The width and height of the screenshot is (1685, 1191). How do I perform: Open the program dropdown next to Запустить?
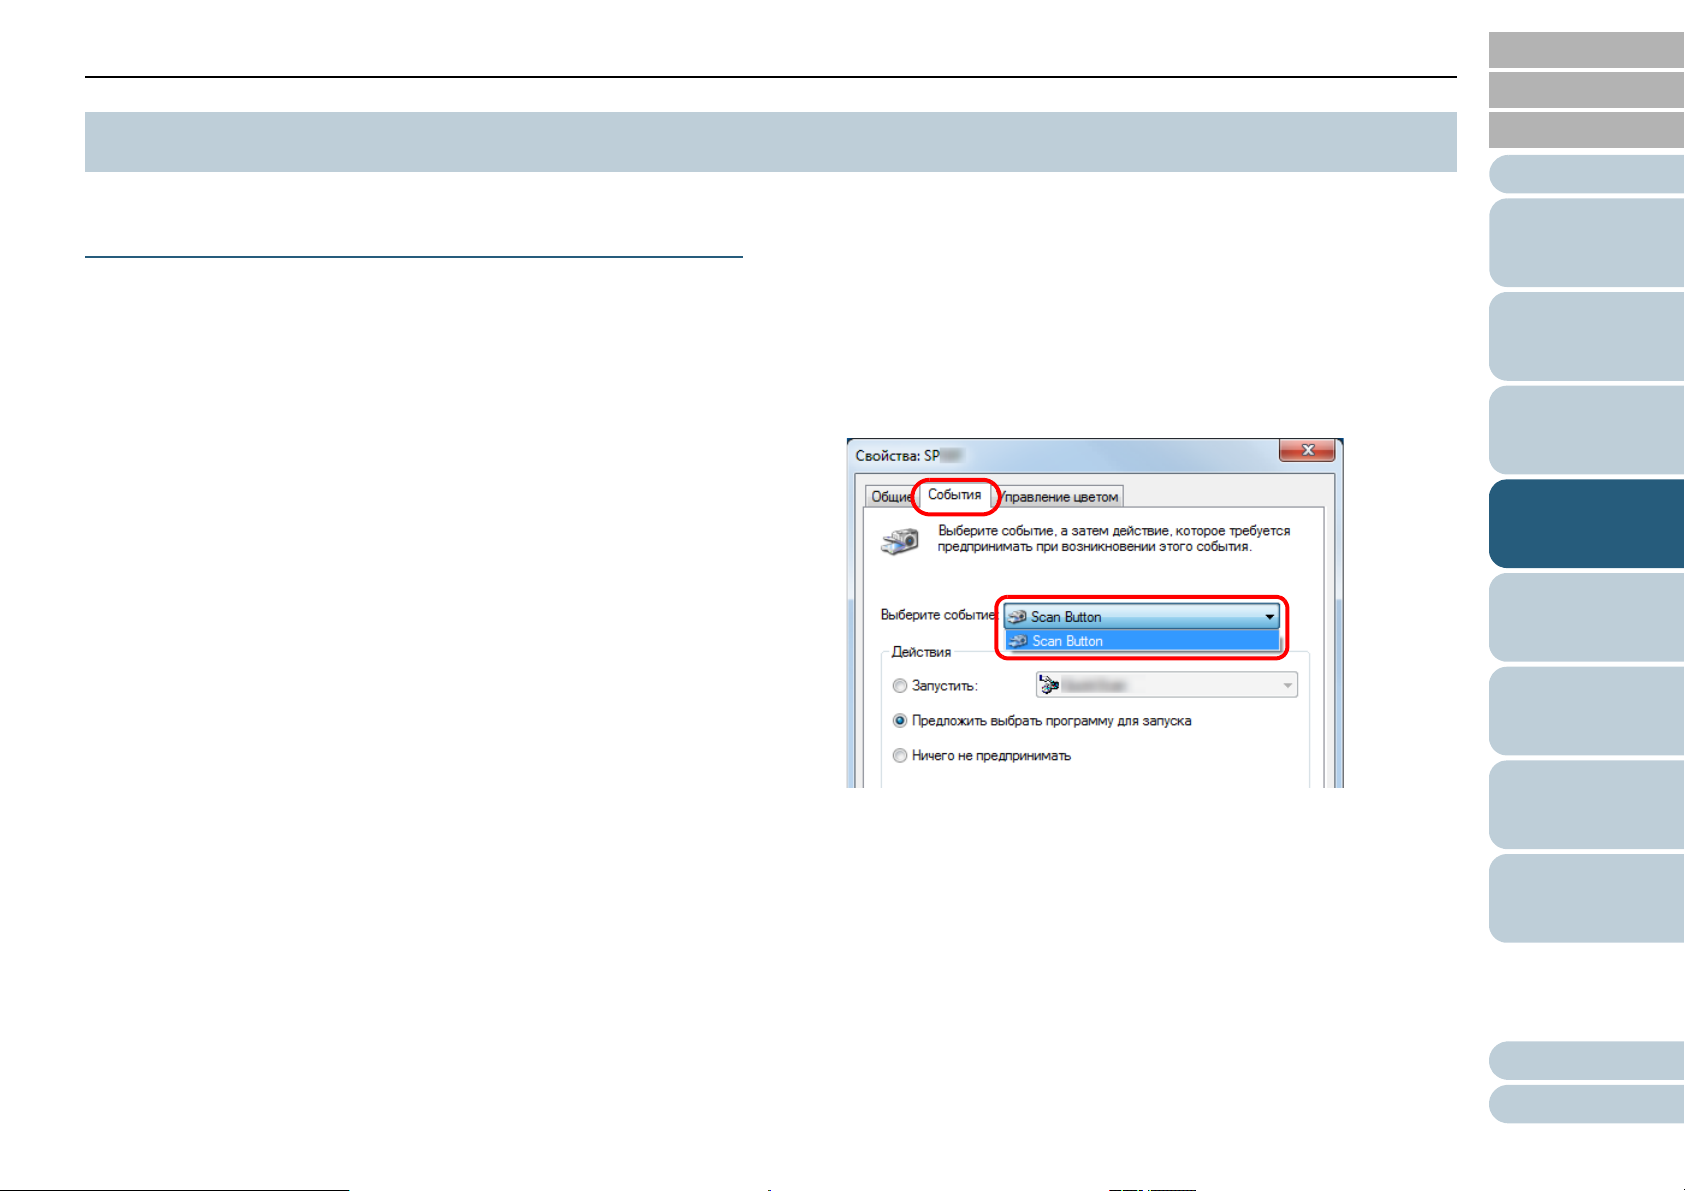(x=1166, y=685)
